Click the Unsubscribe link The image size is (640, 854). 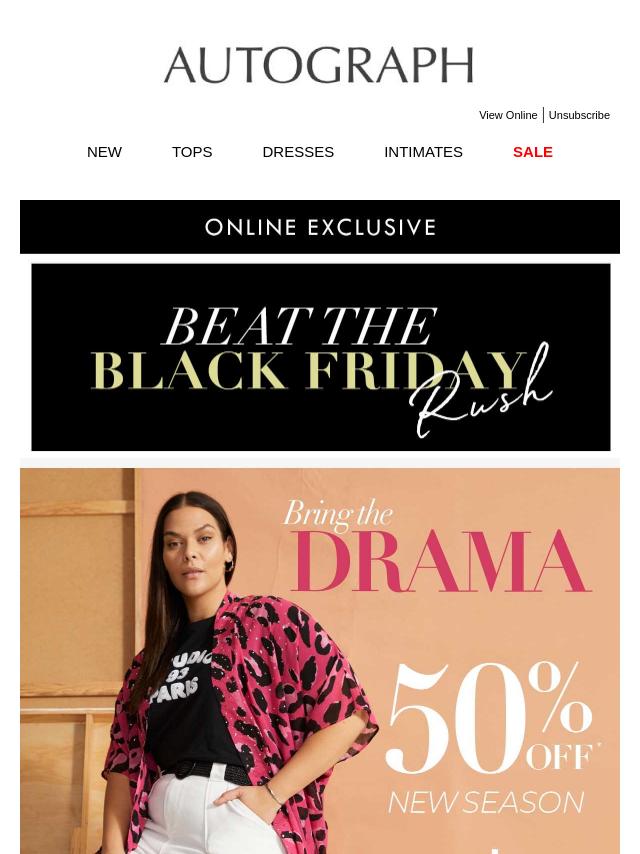(579, 115)
